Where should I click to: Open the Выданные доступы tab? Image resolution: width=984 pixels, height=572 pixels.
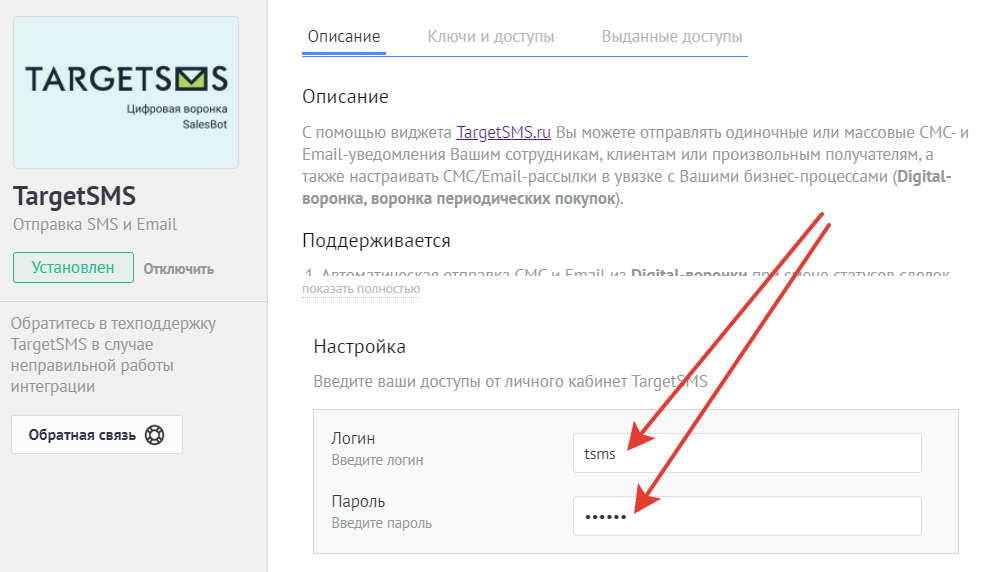click(671, 36)
